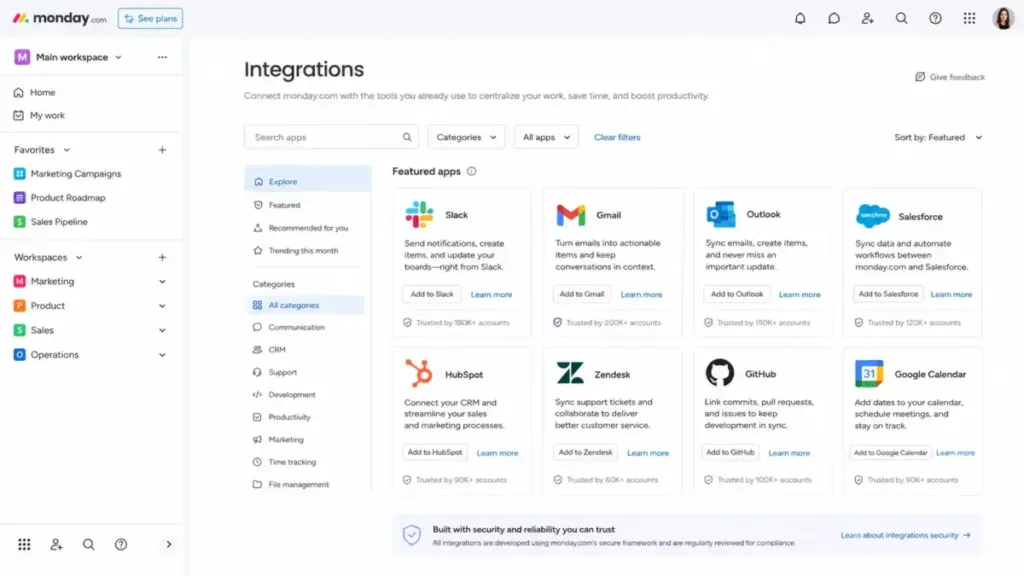Viewport: 1024px width, 576px height.
Task: Click the See plans button
Action: pos(150,18)
